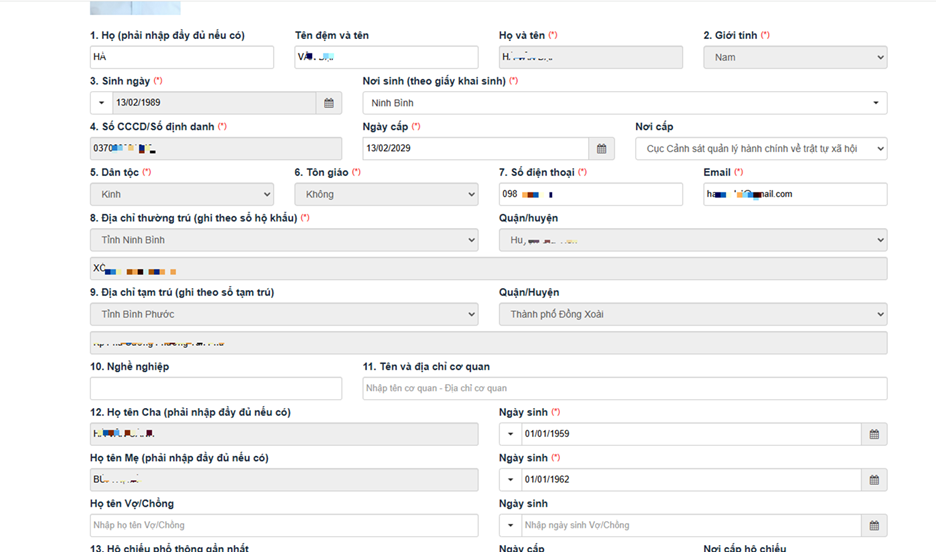This screenshot has width=936, height=552.
Task: Open Nơi sinh dropdown showing Ninh Bình
Action: click(624, 103)
